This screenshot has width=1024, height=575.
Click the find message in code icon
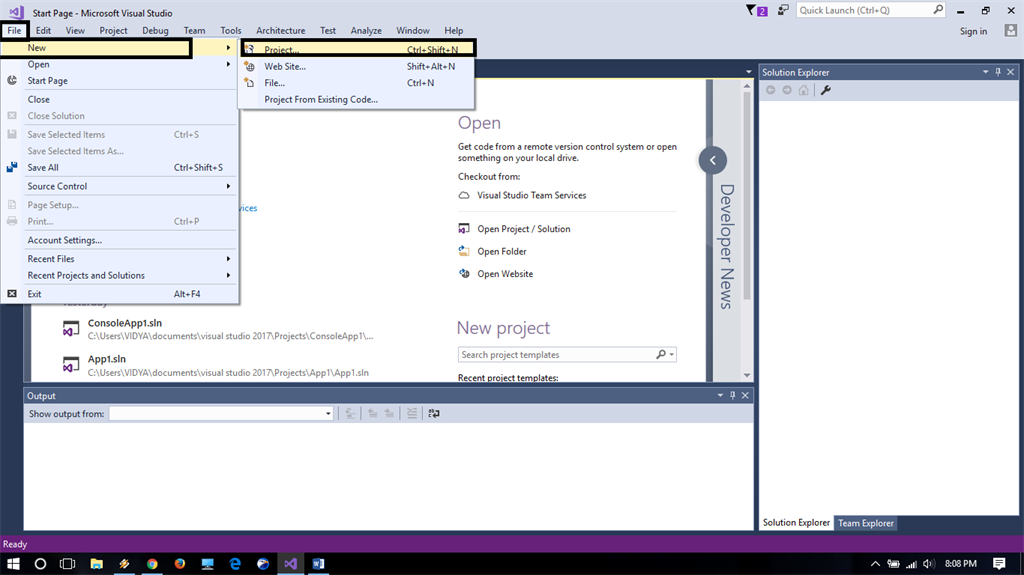(x=350, y=413)
